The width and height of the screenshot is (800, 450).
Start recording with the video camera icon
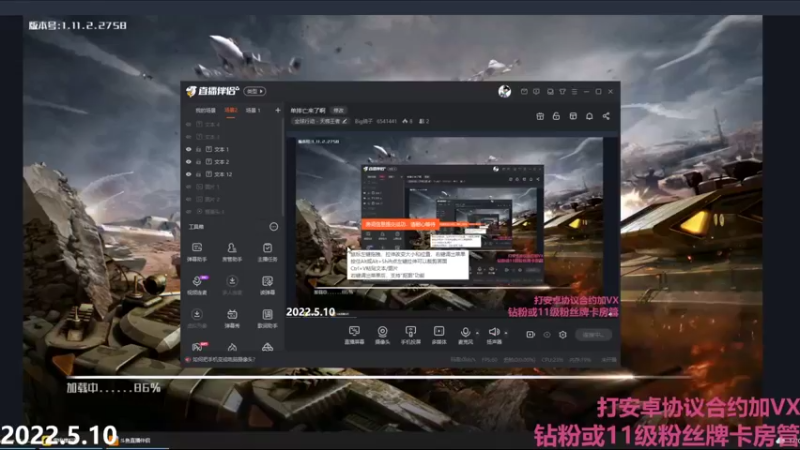point(531,335)
